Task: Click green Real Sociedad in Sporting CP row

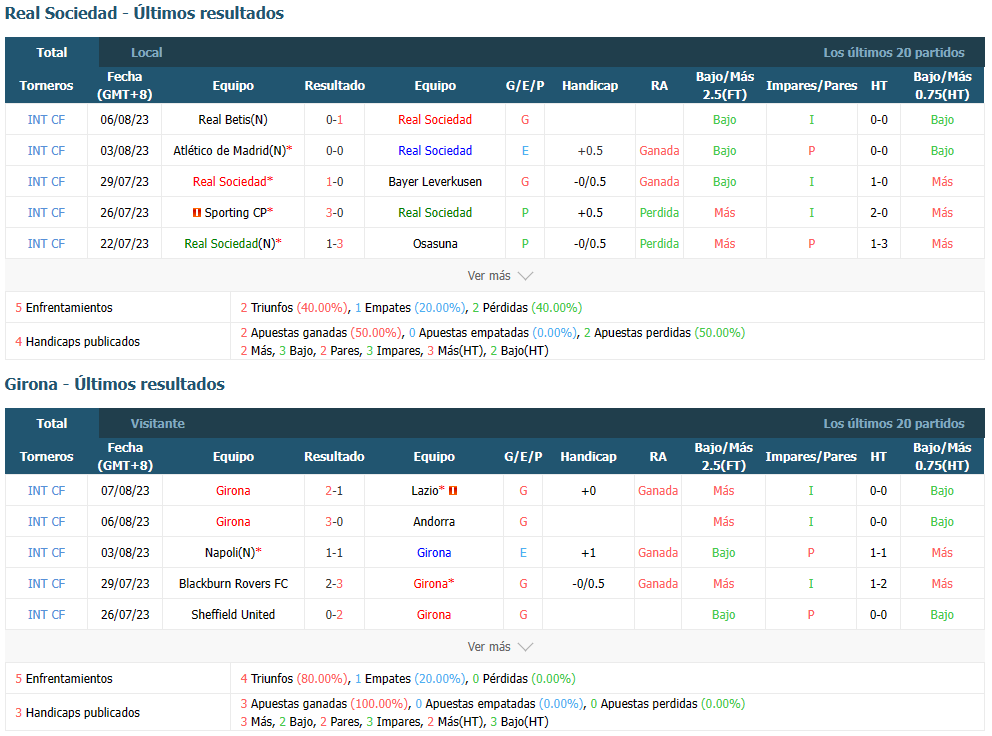Action: [435, 213]
